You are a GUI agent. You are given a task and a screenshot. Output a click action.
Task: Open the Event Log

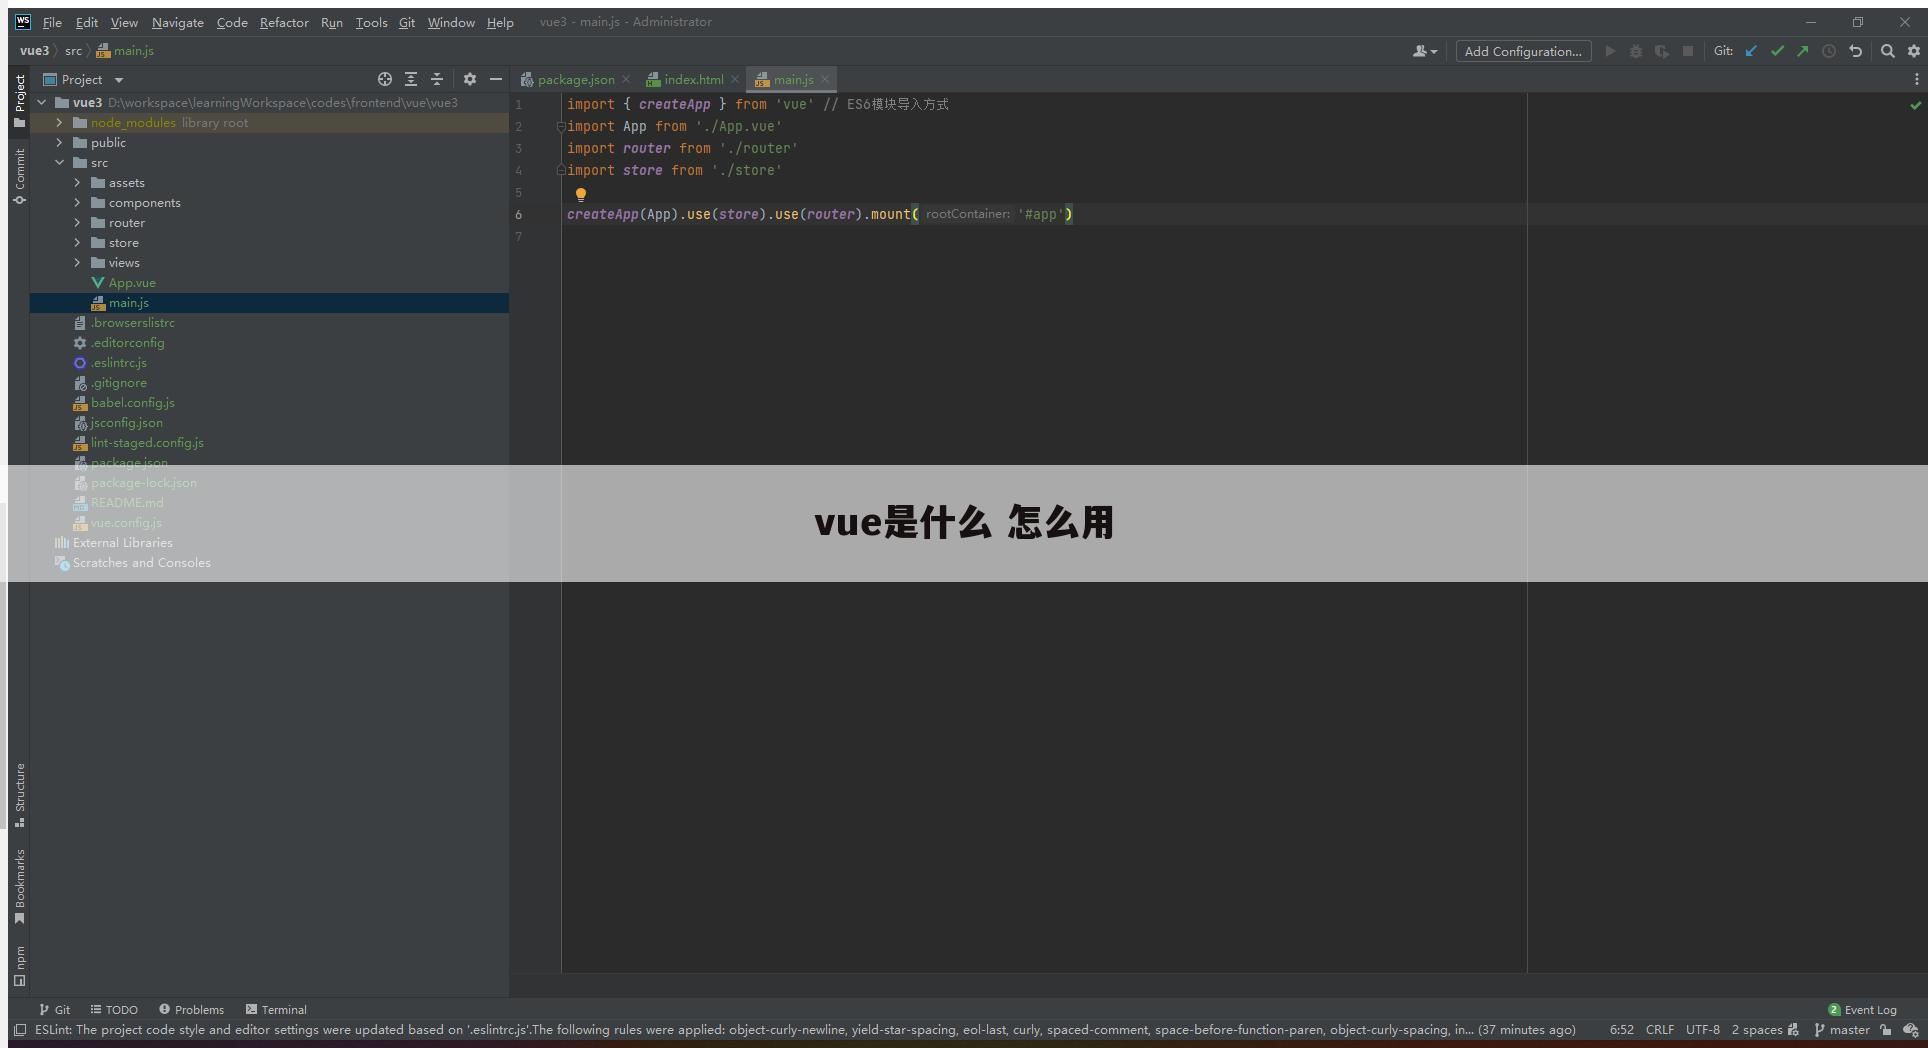[x=1862, y=1009]
